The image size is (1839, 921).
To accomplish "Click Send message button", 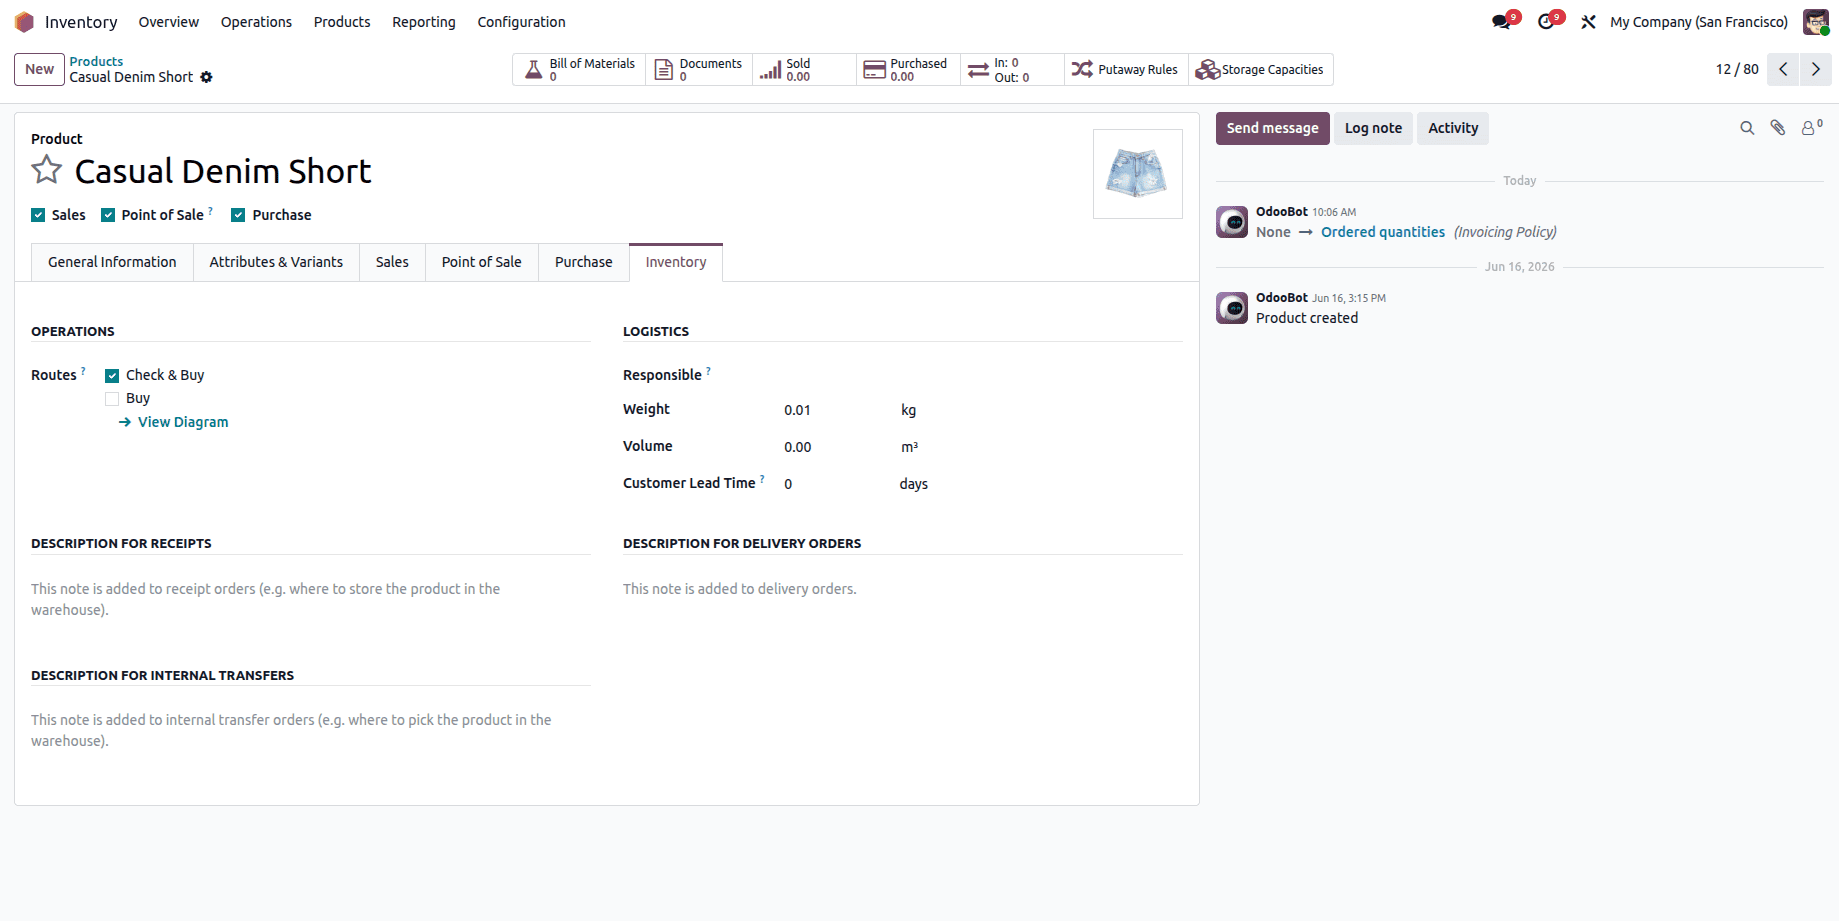I will tap(1273, 128).
